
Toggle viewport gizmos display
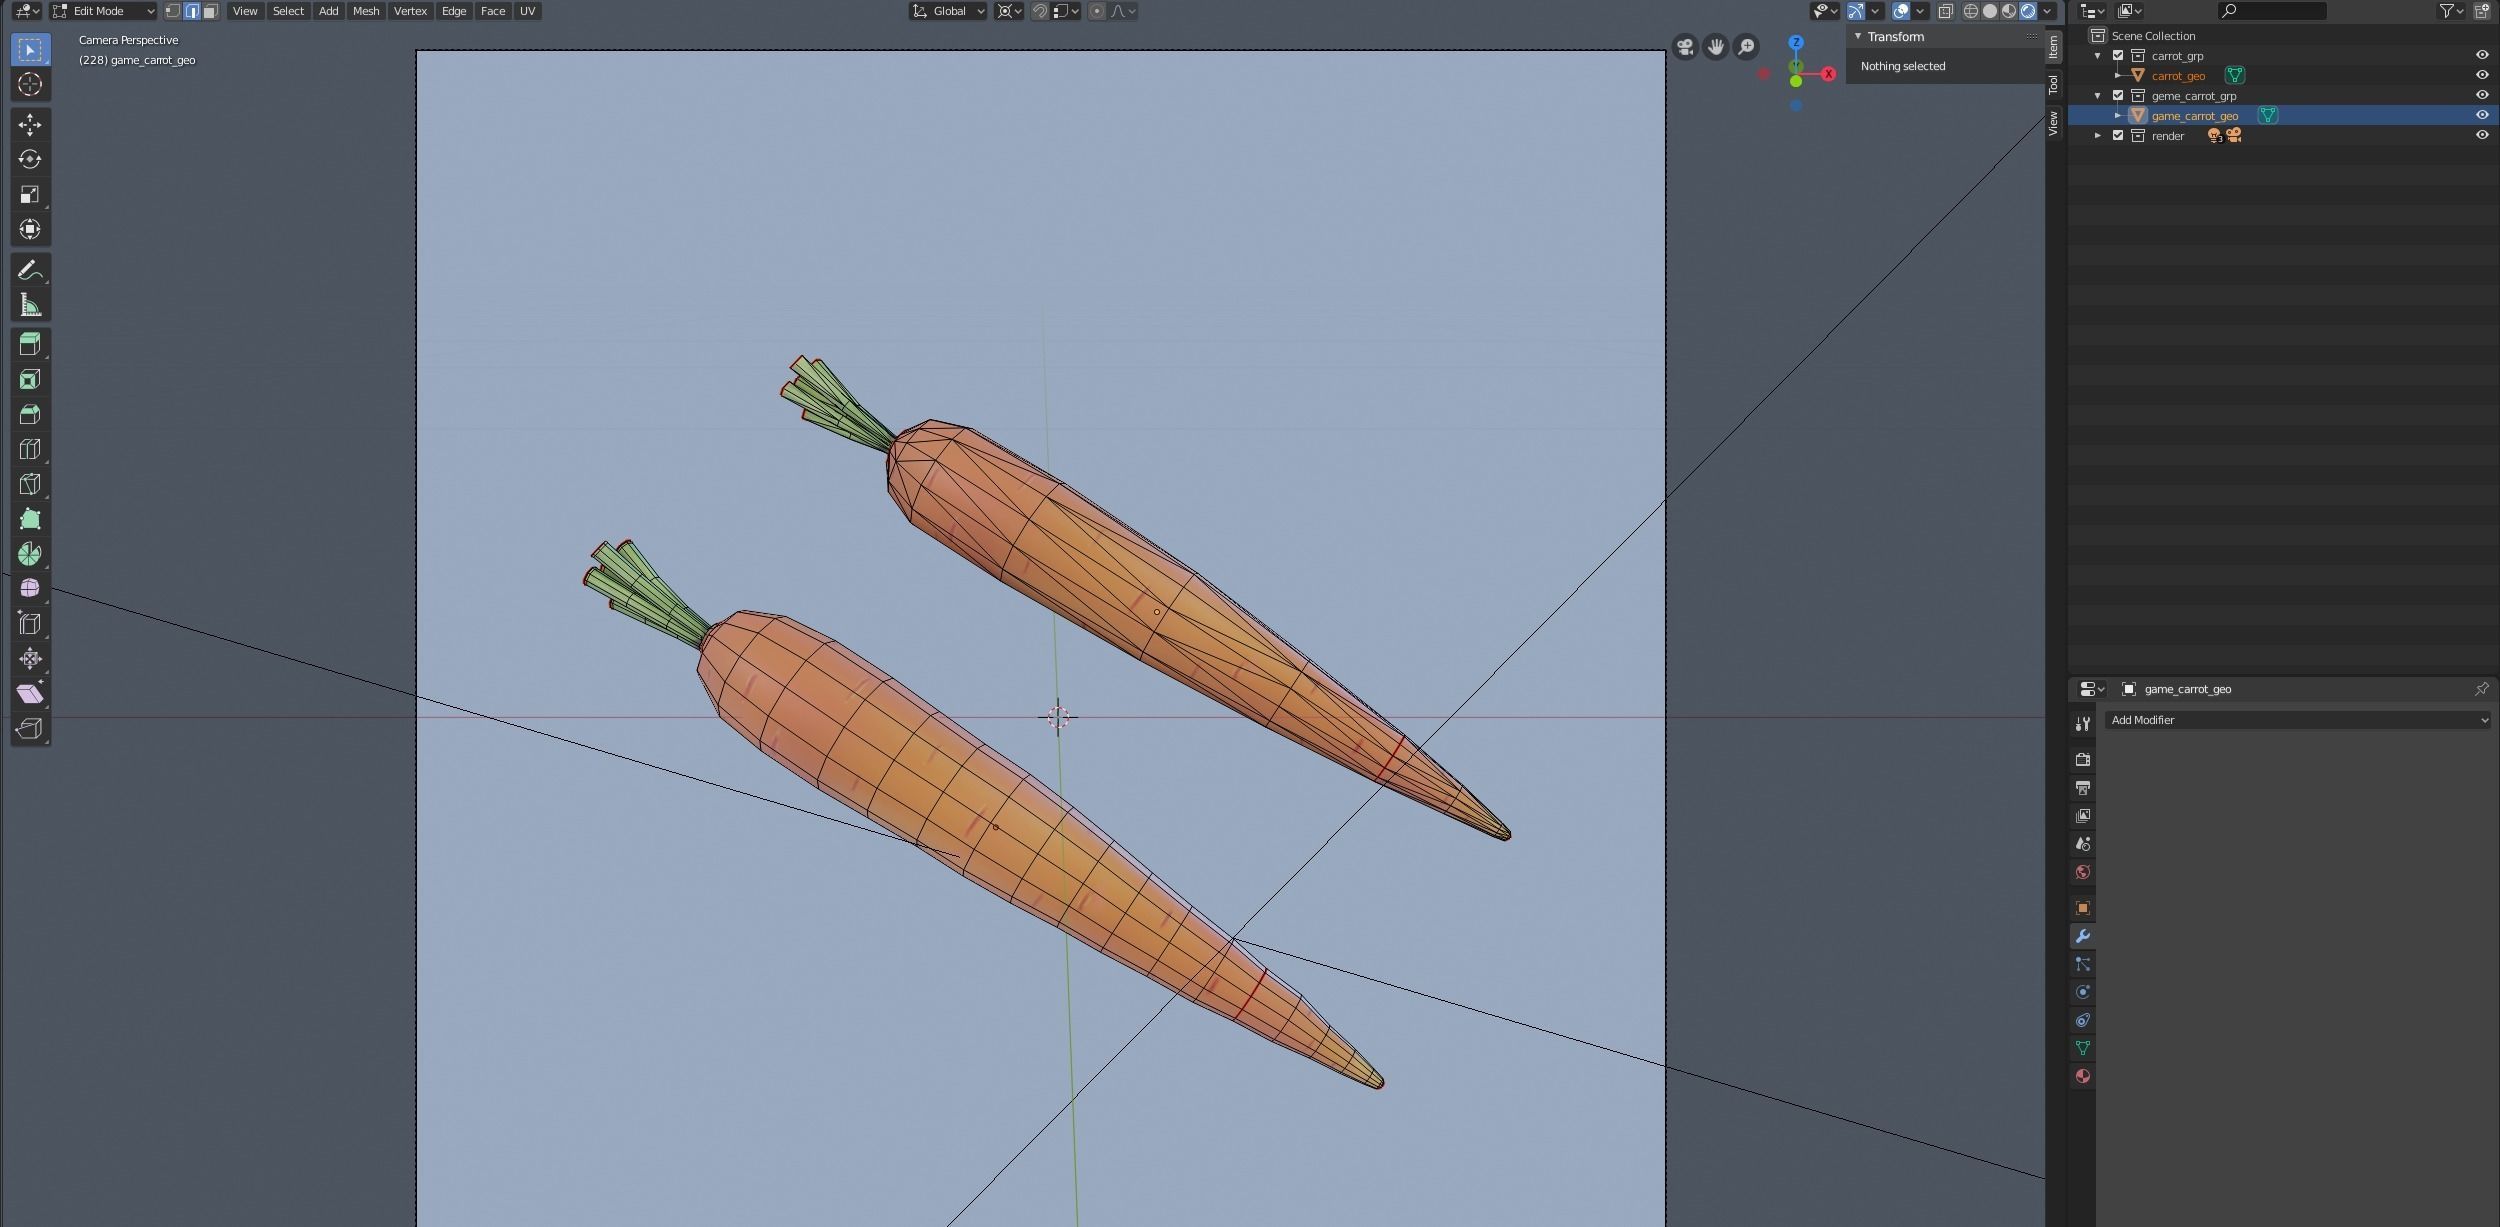tap(1856, 11)
